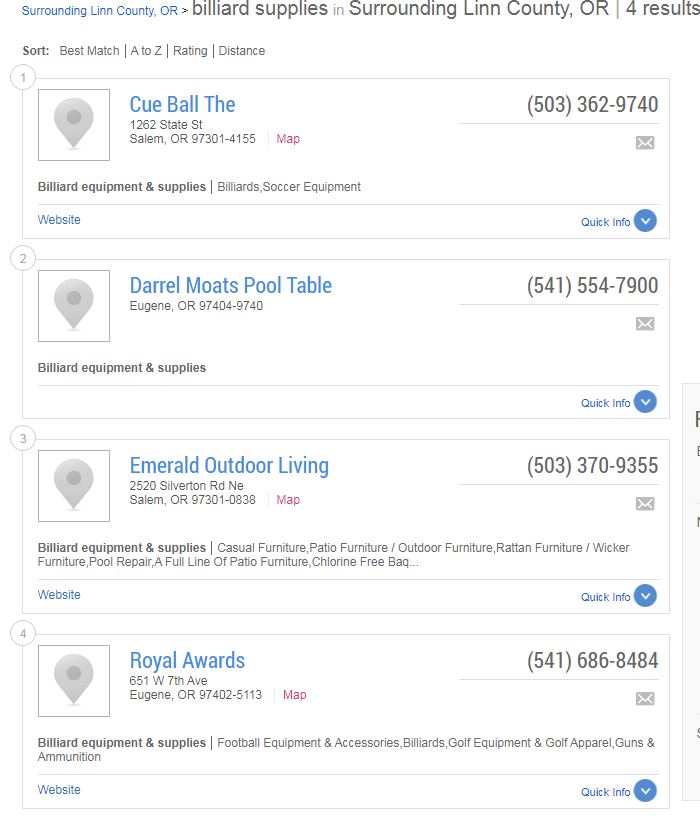This screenshot has height=831, width=700.
Task: Open the map pin thumbnail for Emerald Outdoor Living
Action: tap(74, 486)
